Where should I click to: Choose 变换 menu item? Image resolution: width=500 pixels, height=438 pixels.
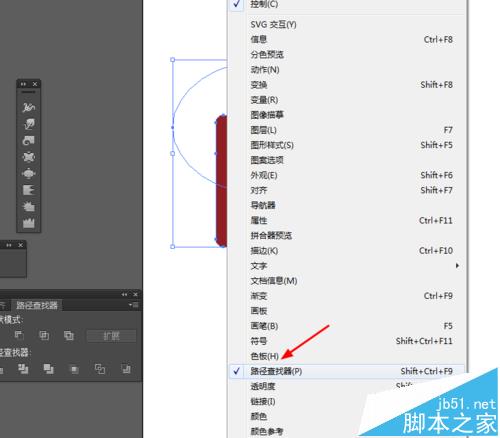click(347, 85)
